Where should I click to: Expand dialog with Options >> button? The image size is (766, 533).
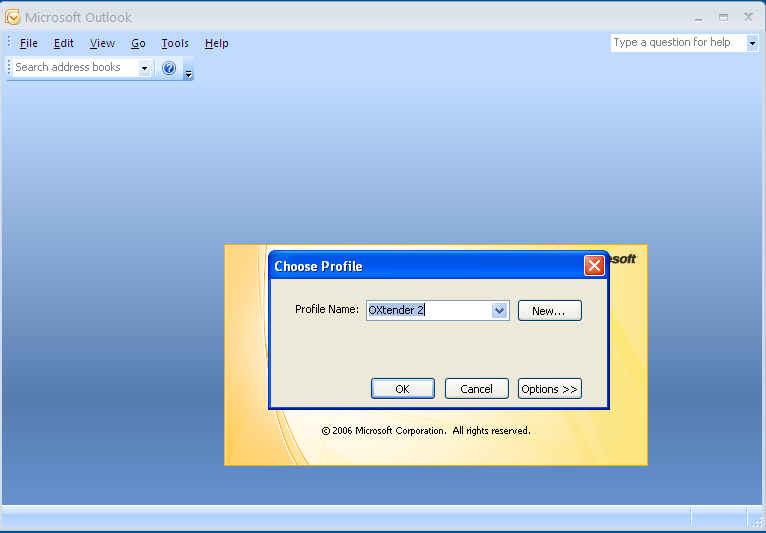pyautogui.click(x=550, y=389)
